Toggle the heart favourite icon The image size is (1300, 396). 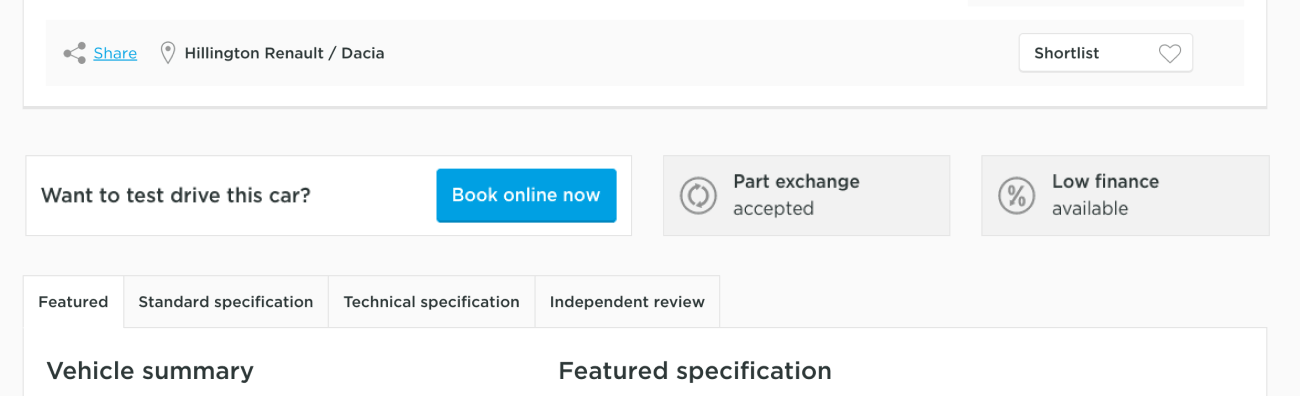(x=1170, y=54)
